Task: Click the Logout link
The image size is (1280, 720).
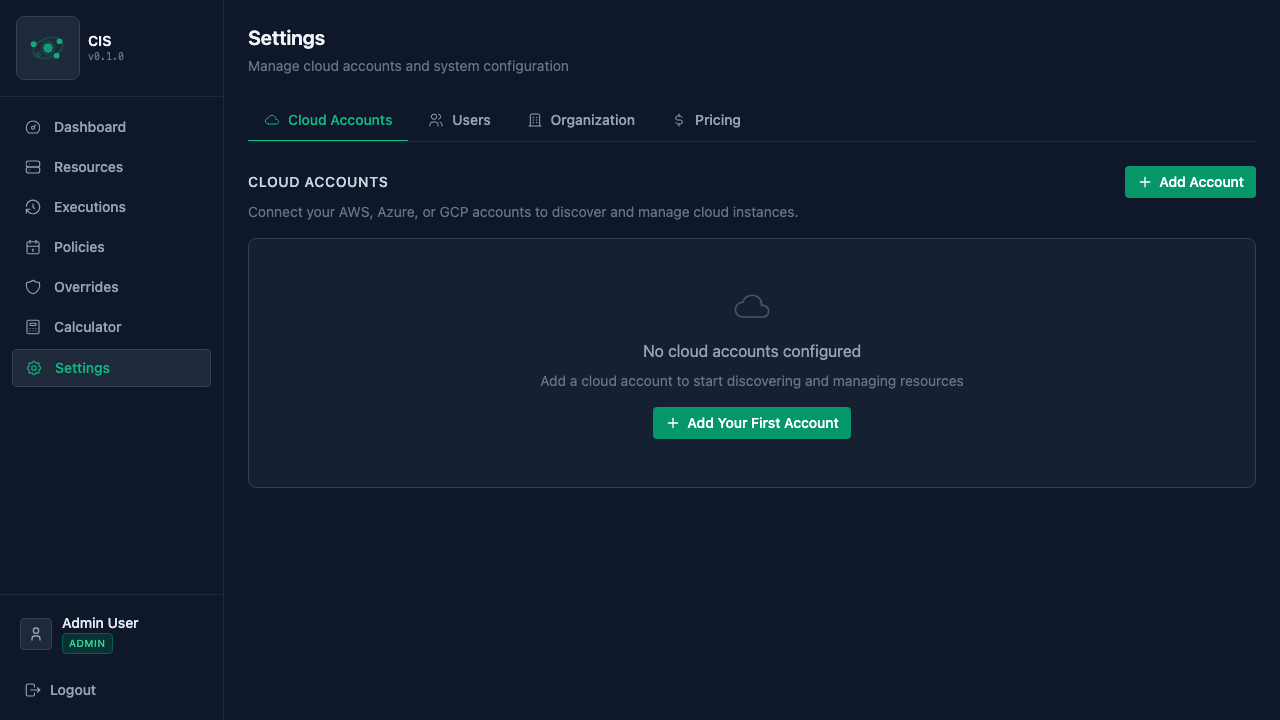Action: point(61,690)
